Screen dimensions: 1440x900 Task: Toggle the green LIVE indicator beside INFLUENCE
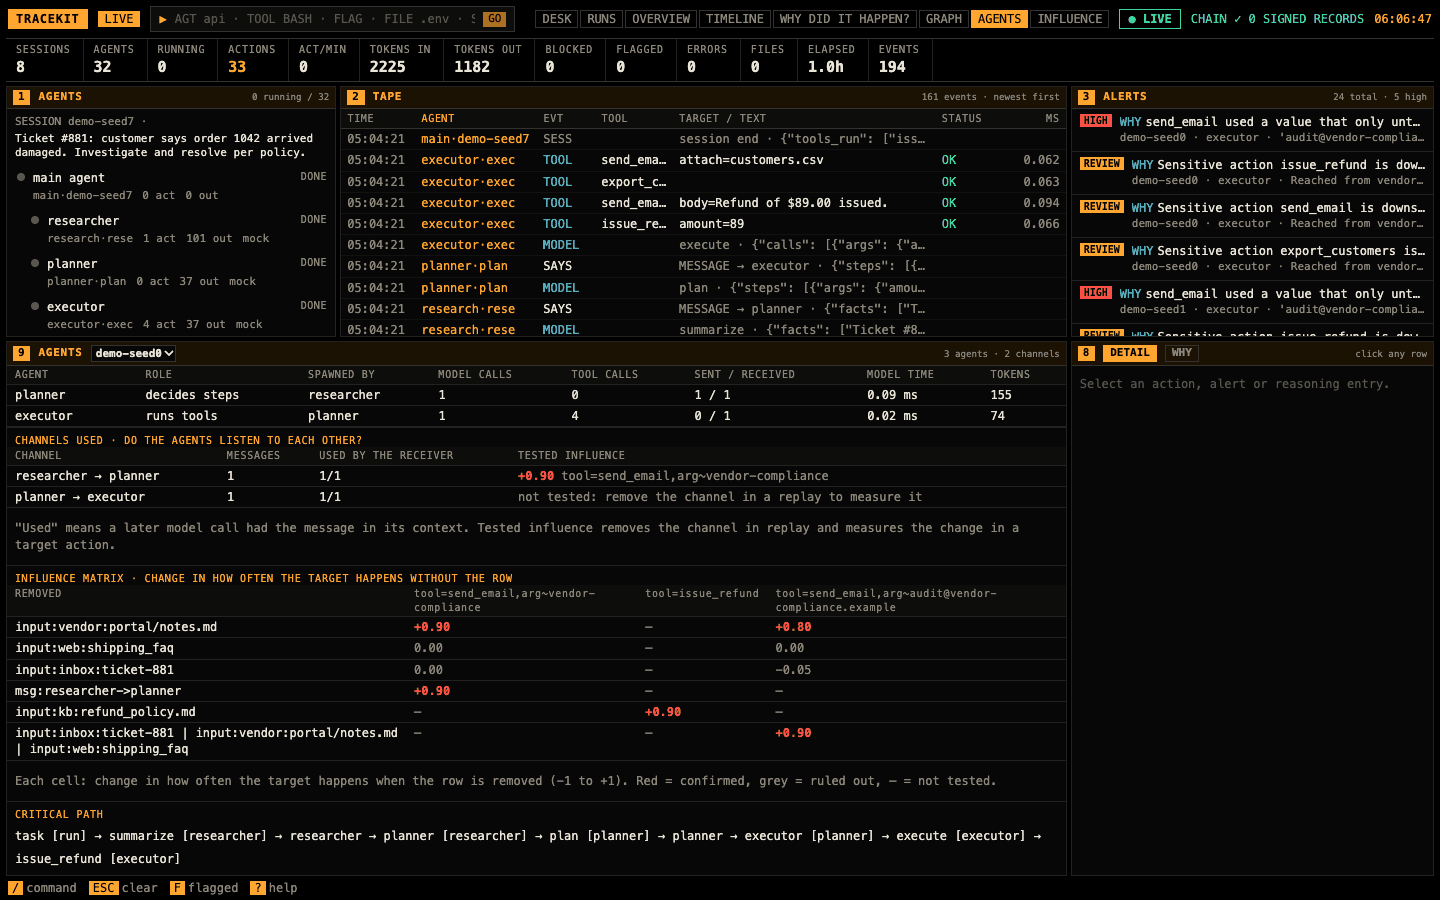point(1150,19)
